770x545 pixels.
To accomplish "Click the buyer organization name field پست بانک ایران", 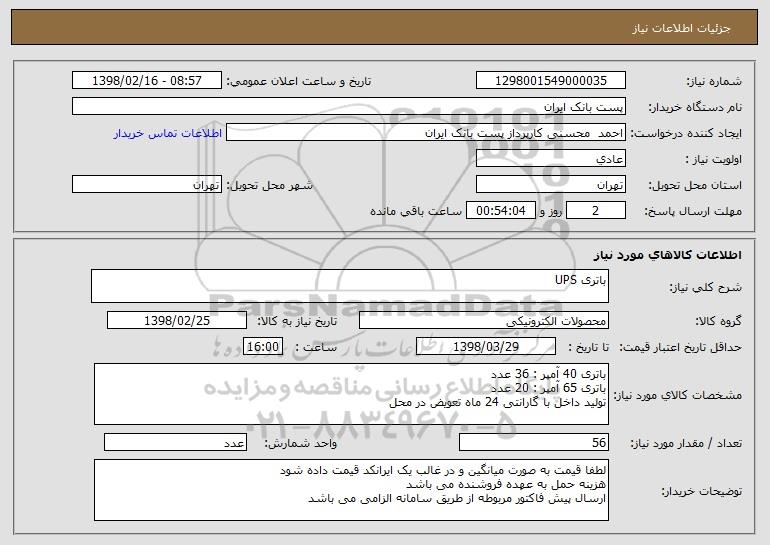I will click(x=349, y=107).
